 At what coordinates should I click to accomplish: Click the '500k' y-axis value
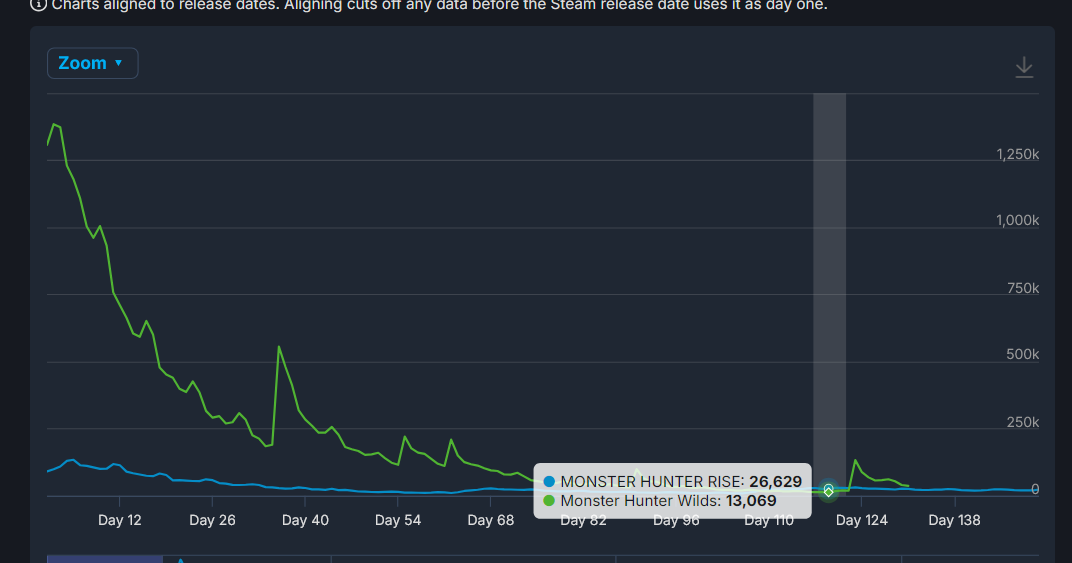tap(1023, 354)
